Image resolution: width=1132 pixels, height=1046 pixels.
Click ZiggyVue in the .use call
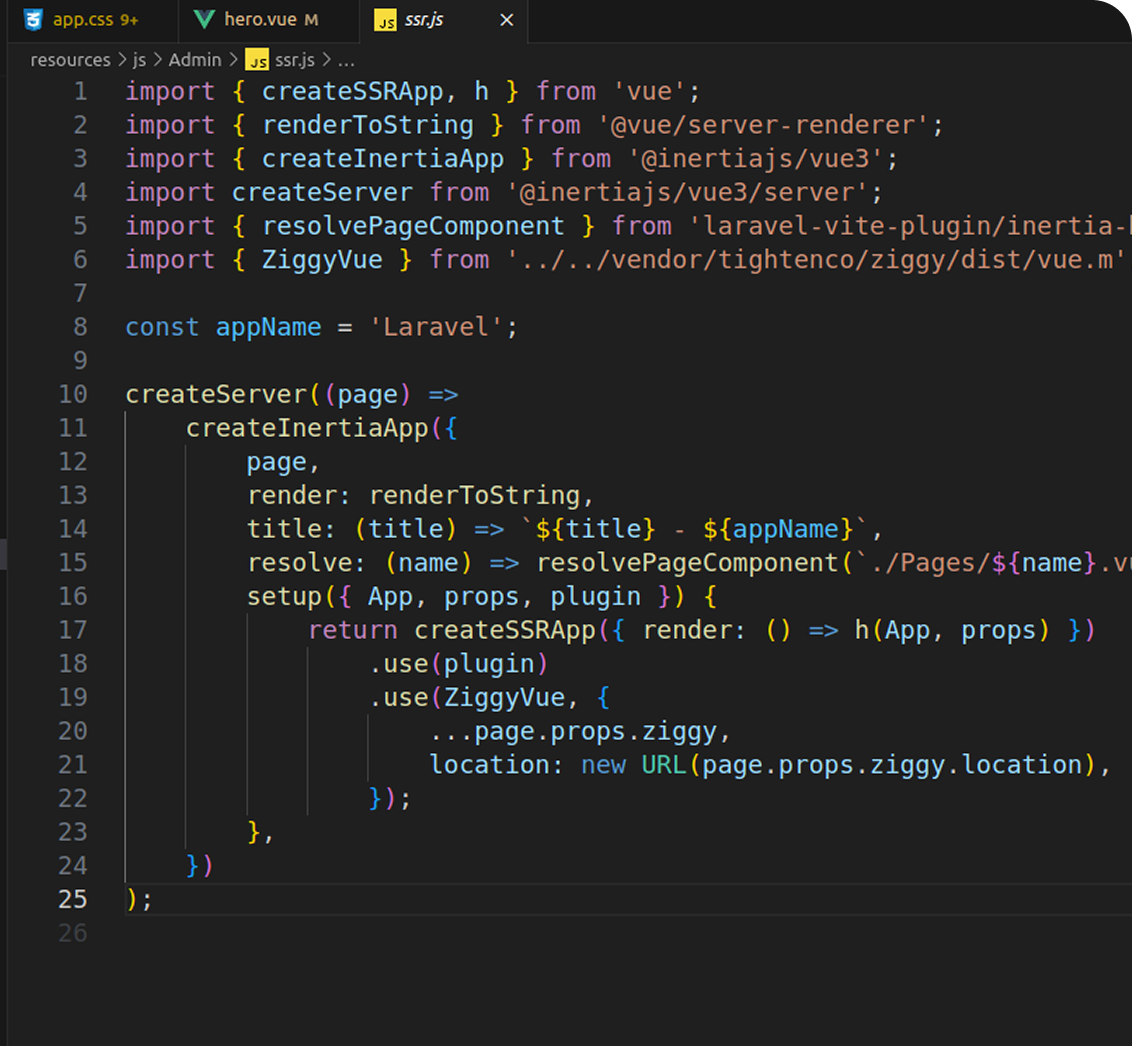click(x=505, y=697)
